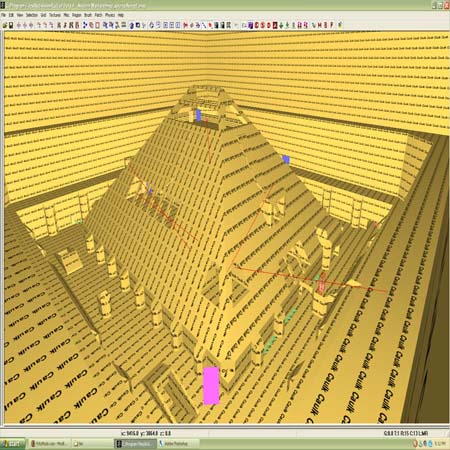Switch to the Adobe Photoshop taskbar button
The image size is (450, 450).
[178, 444]
